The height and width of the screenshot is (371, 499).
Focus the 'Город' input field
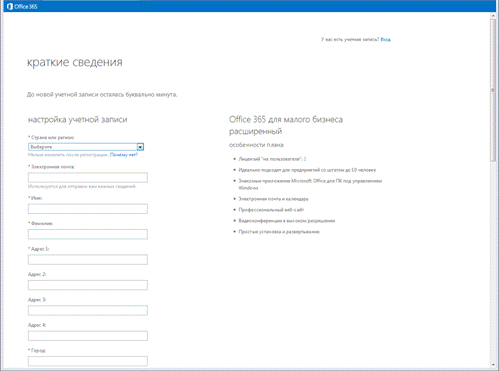point(88,361)
